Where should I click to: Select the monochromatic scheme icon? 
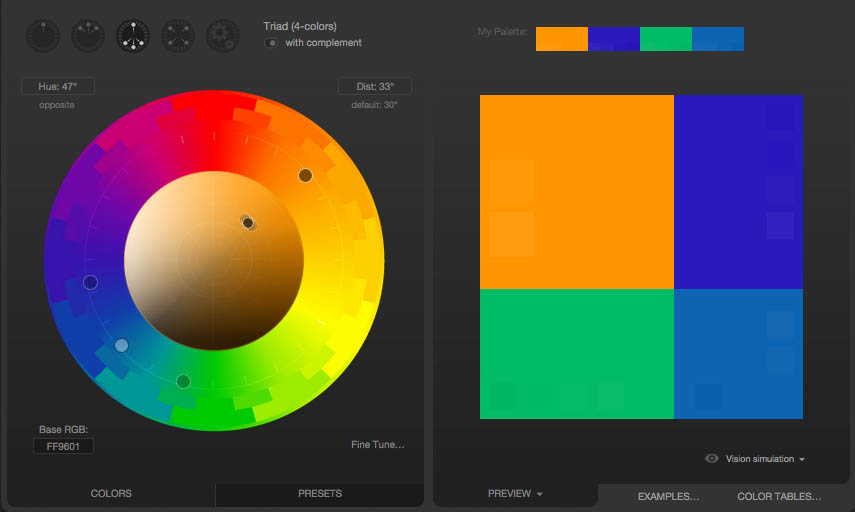(x=43, y=36)
